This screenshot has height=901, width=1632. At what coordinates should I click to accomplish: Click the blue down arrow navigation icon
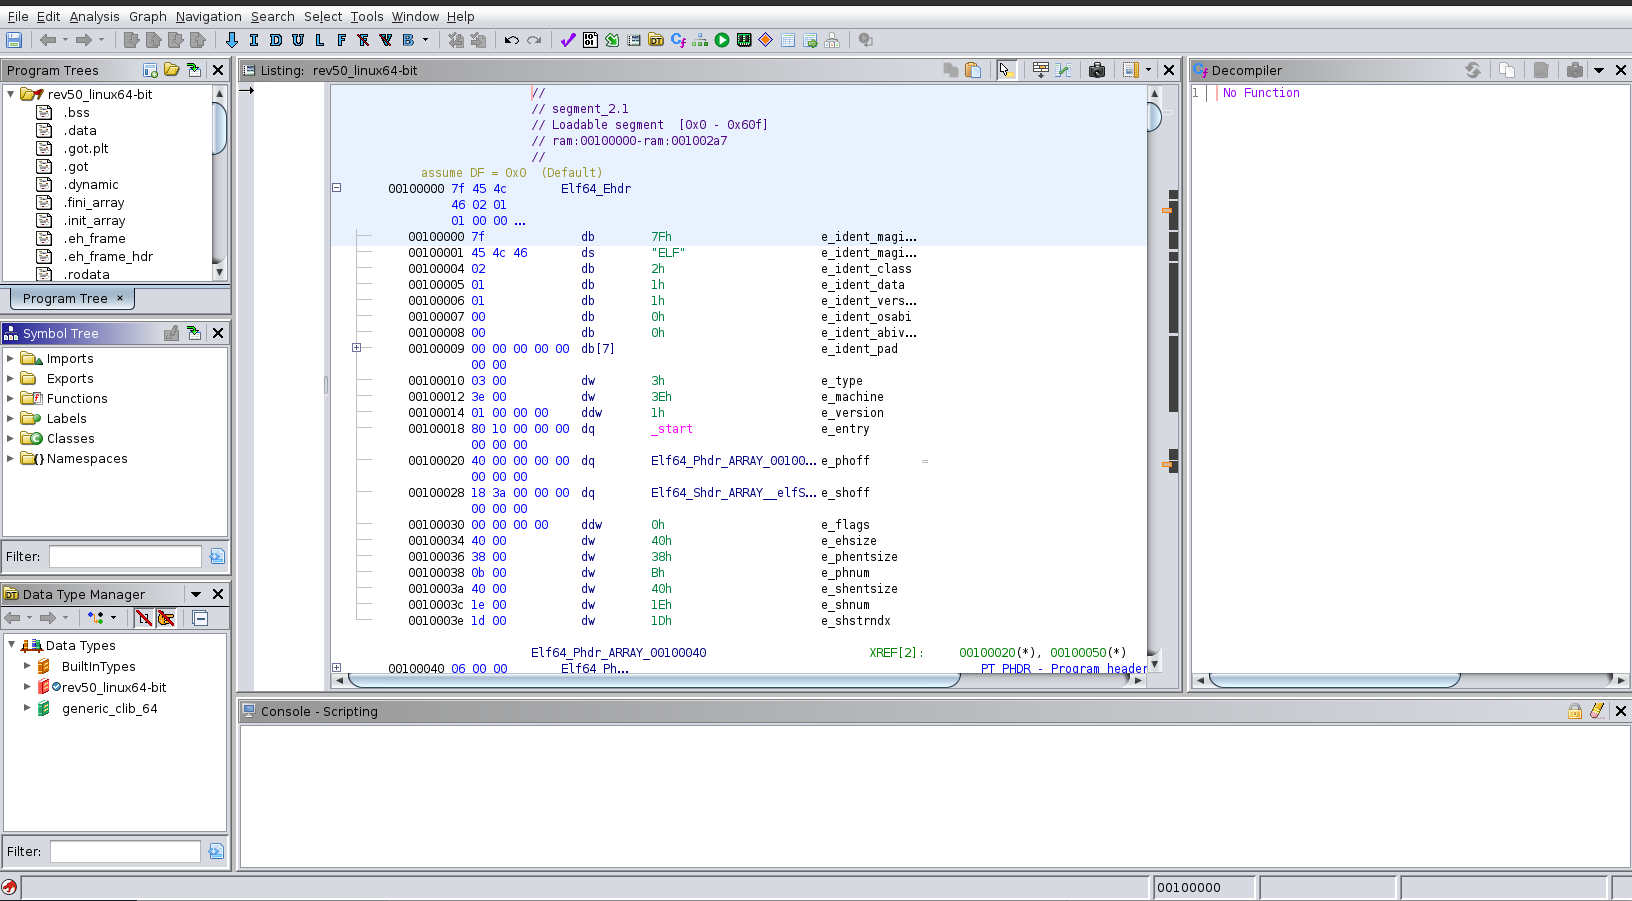pyautogui.click(x=232, y=40)
